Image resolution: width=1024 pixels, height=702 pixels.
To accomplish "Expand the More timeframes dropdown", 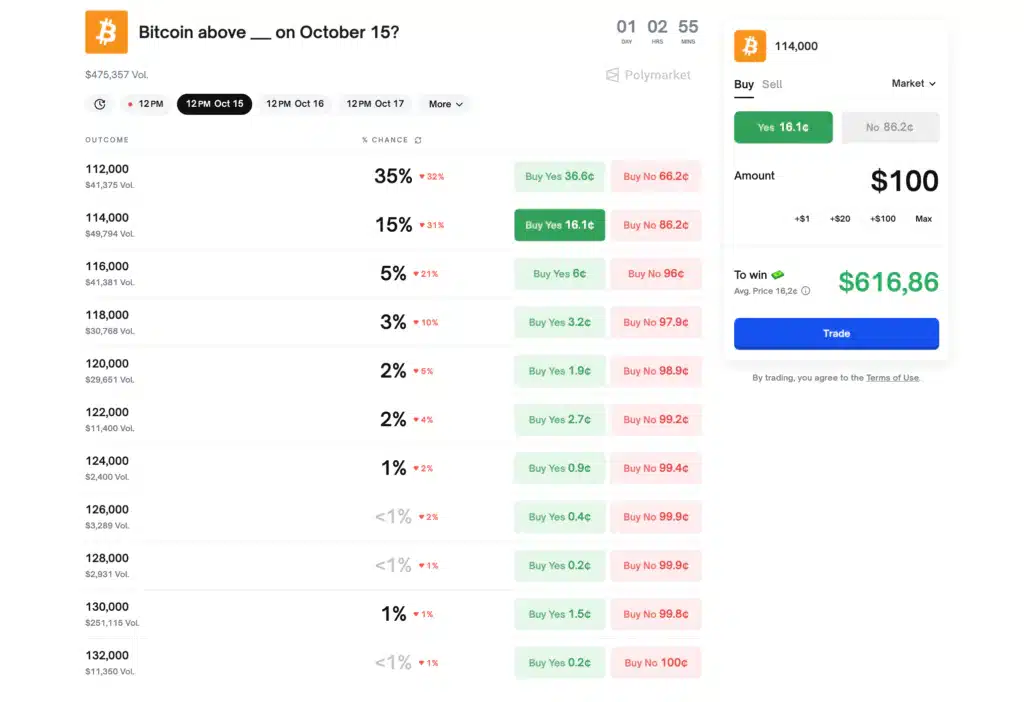I will click(x=444, y=103).
